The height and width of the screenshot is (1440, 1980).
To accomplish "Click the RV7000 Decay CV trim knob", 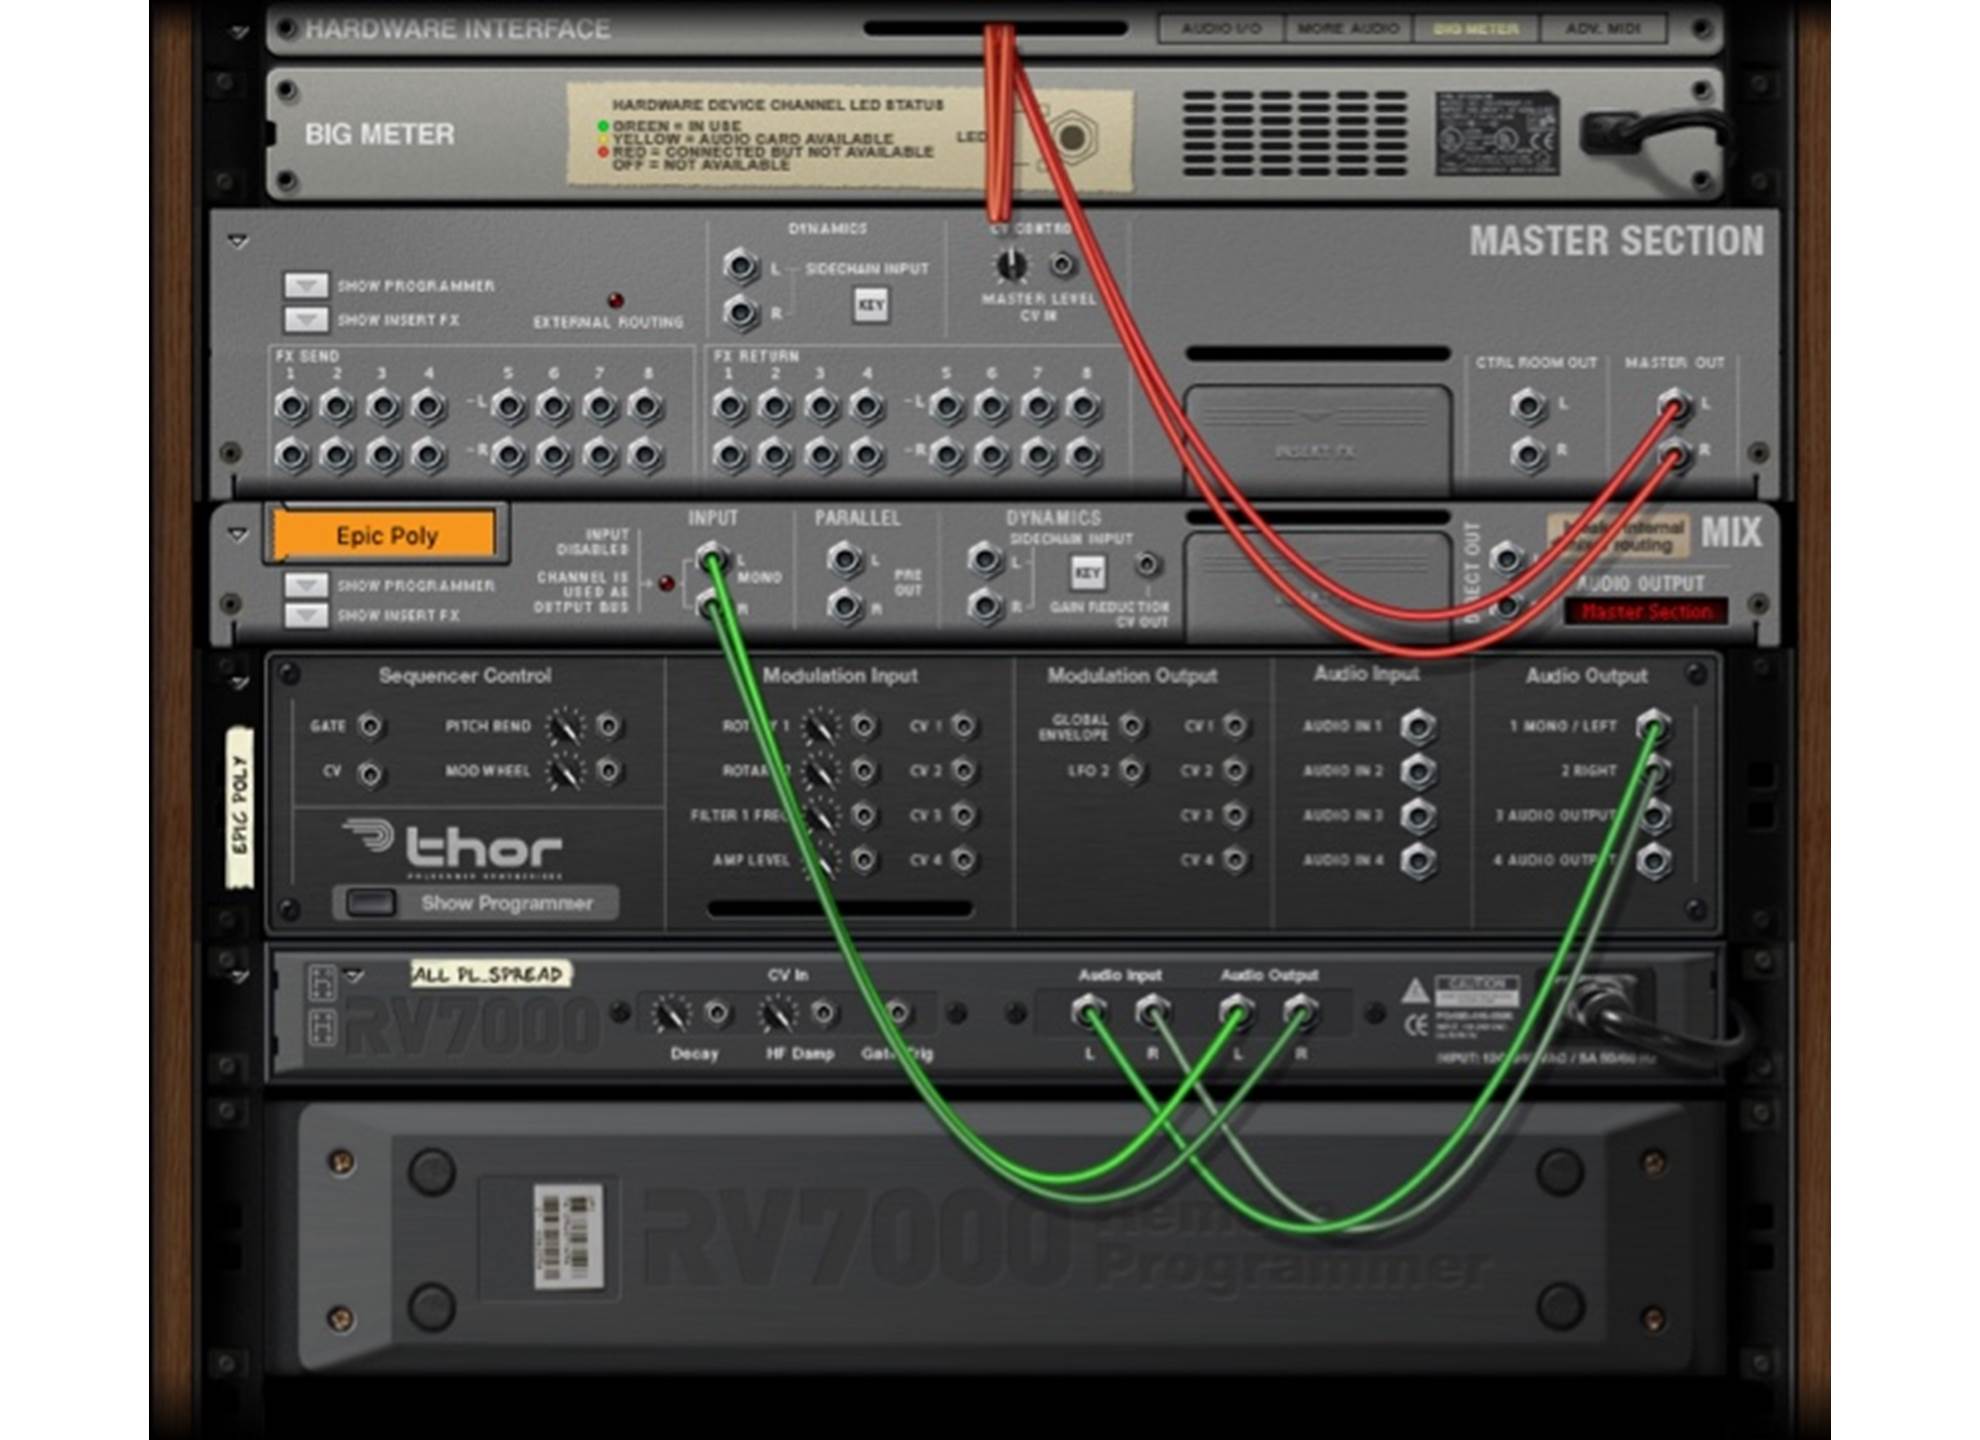I will pyautogui.click(x=672, y=1014).
